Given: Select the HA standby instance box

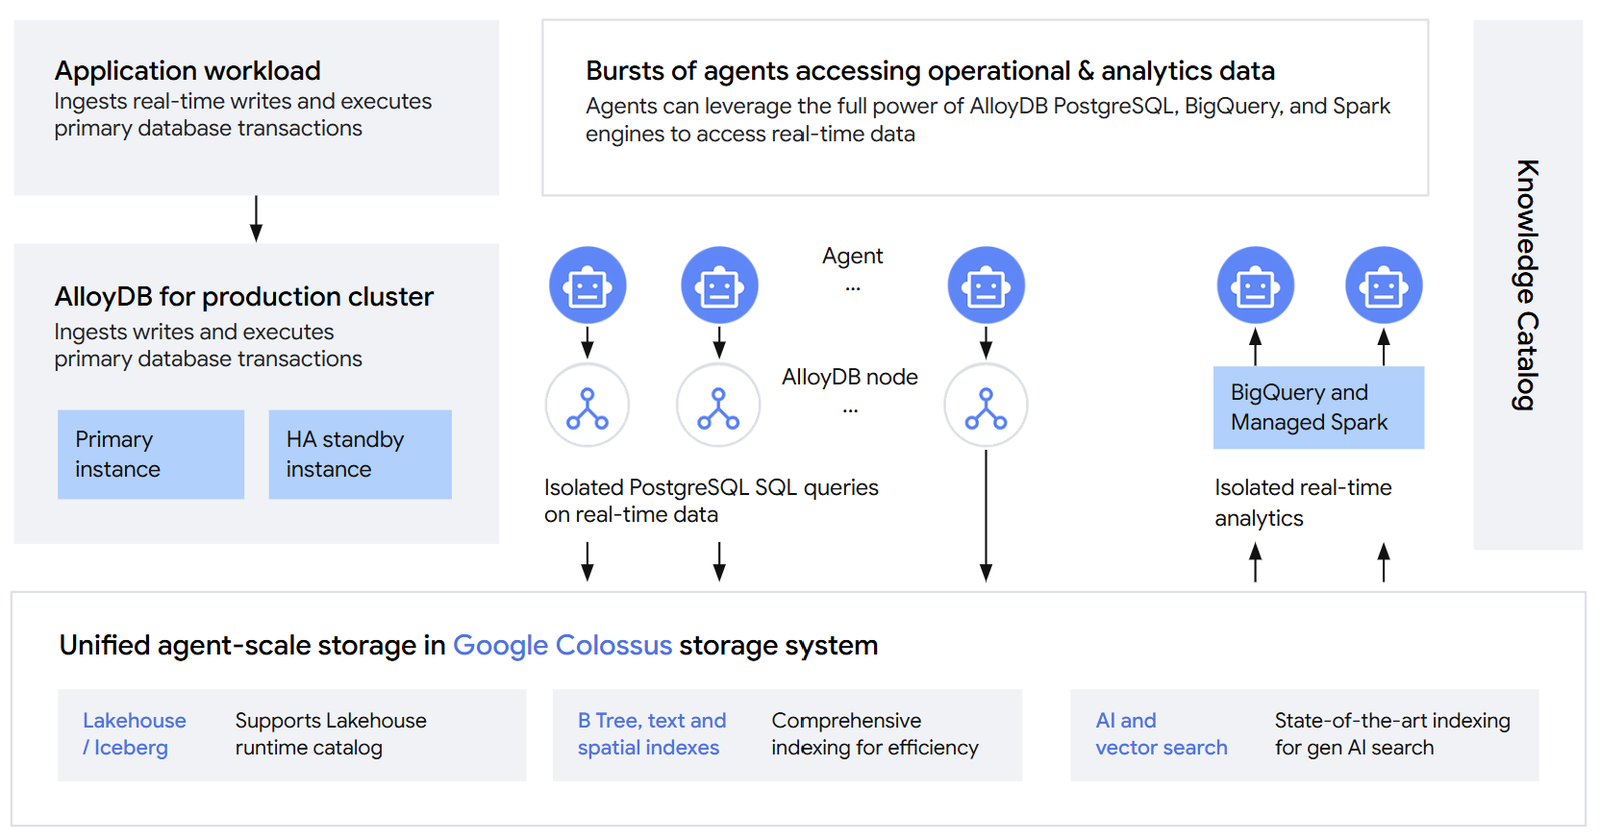Looking at the screenshot, I should click(x=360, y=454).
